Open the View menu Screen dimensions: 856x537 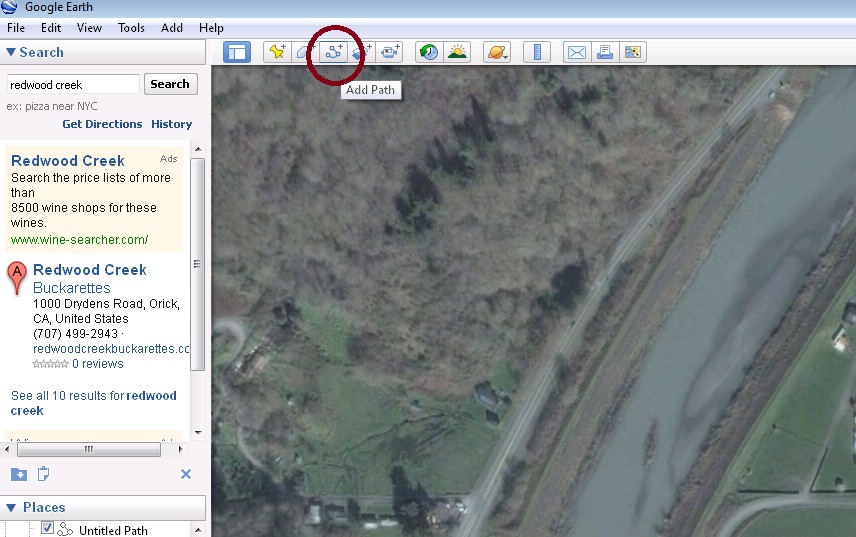pos(89,28)
